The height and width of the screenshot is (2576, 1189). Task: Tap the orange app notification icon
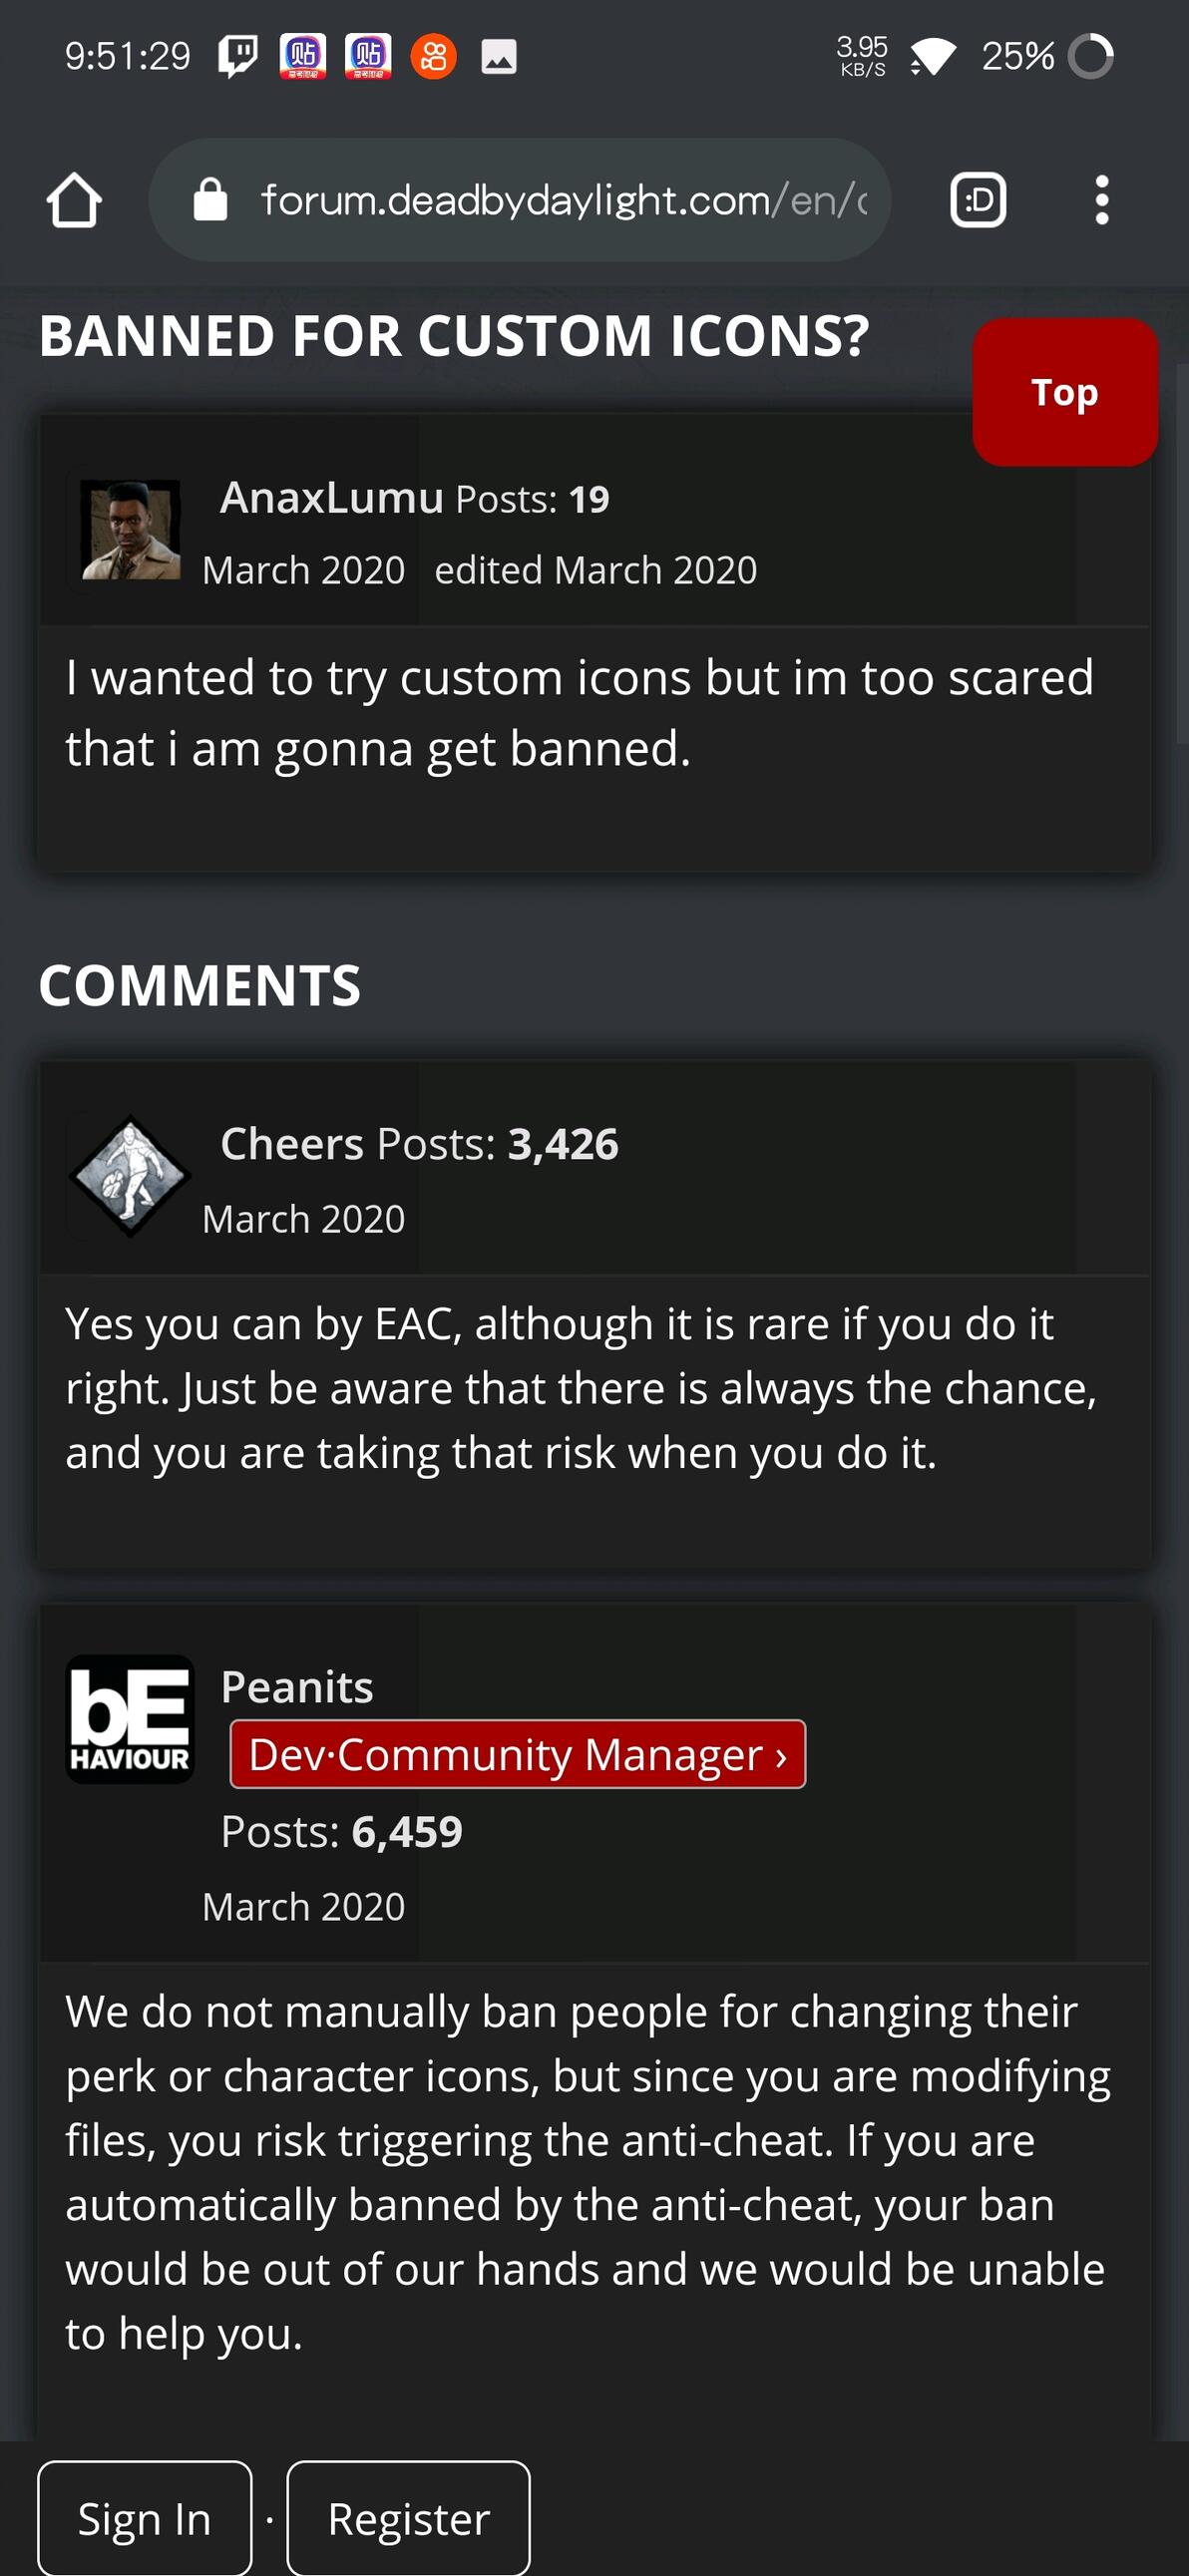pyautogui.click(x=433, y=56)
